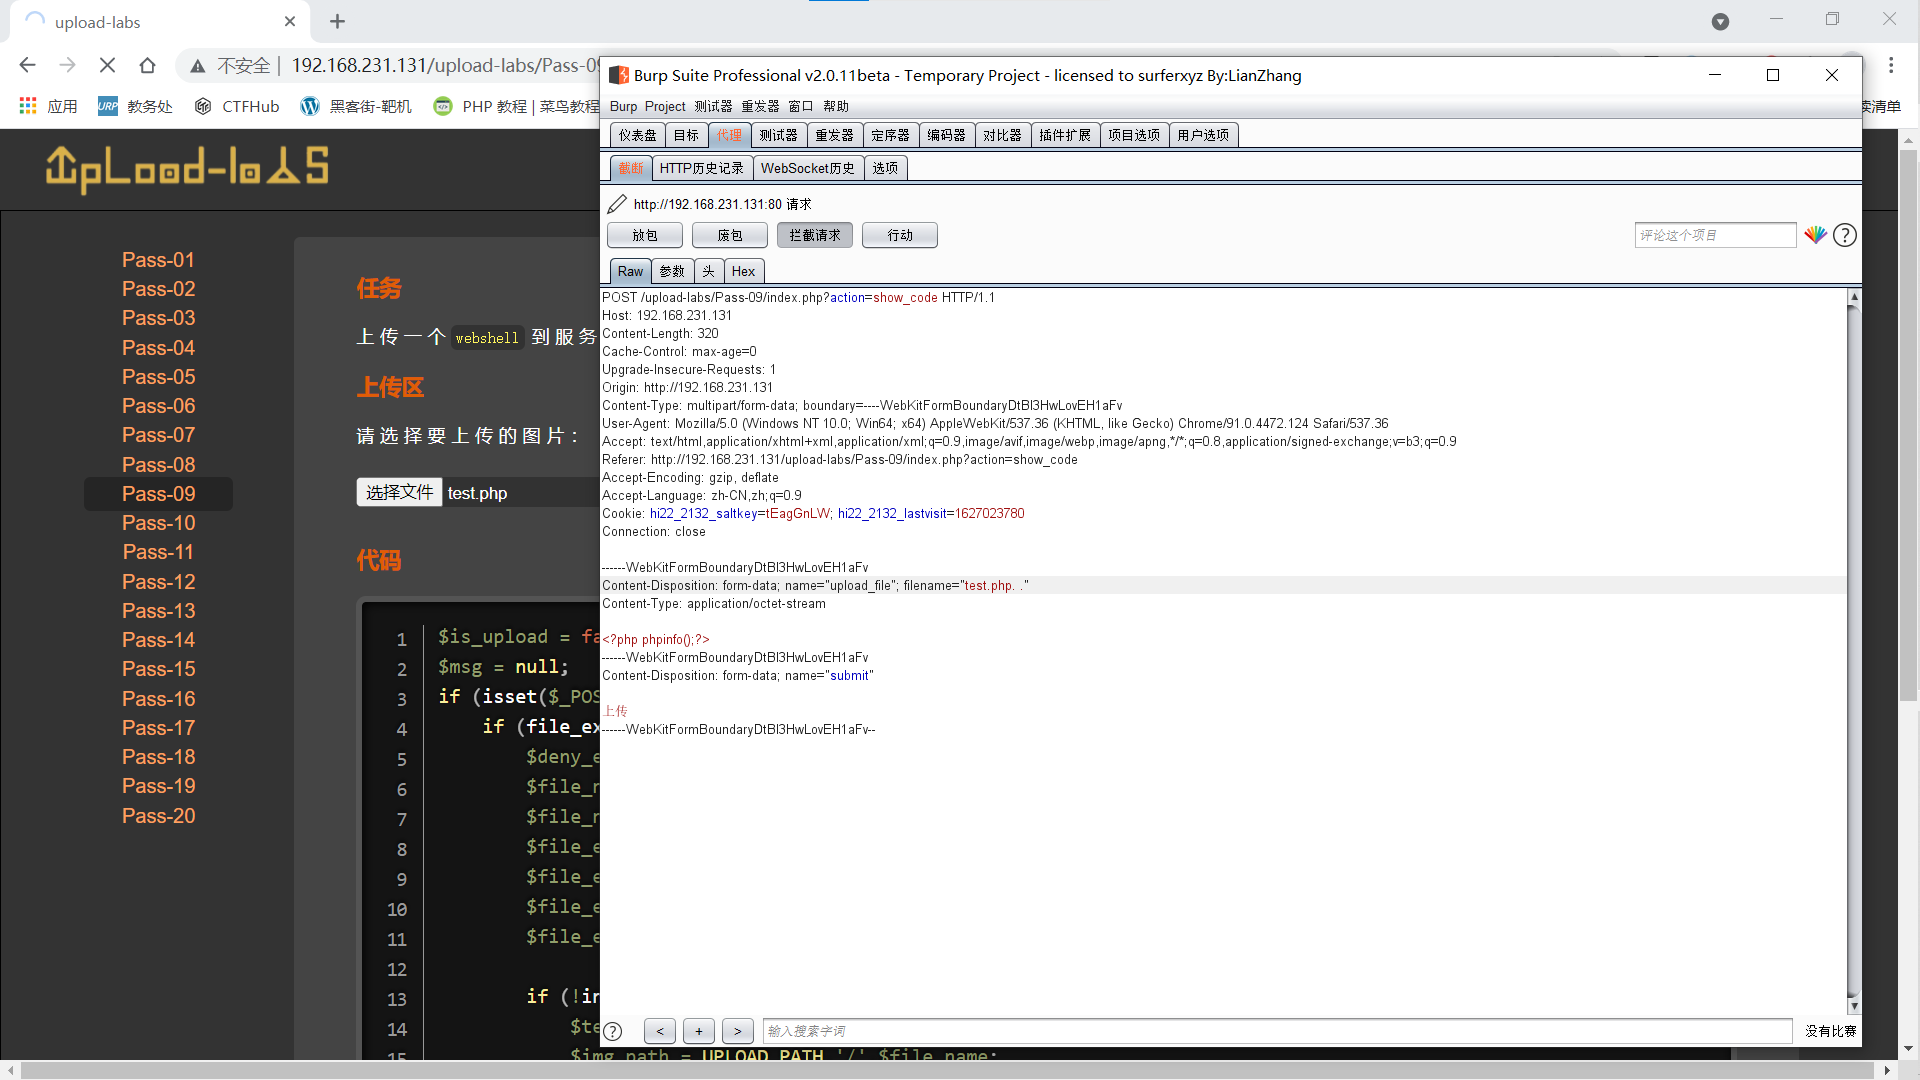Select Pass-12 in sidebar

pos(158,582)
